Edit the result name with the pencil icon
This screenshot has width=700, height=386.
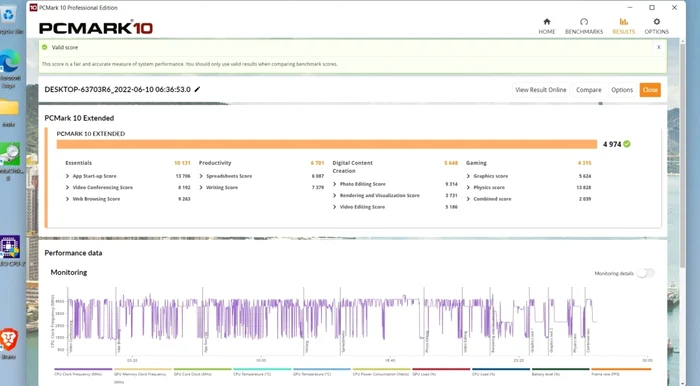click(197, 89)
